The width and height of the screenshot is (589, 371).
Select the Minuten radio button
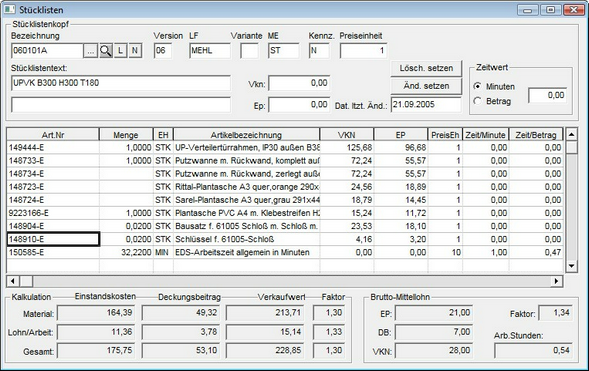click(x=477, y=86)
